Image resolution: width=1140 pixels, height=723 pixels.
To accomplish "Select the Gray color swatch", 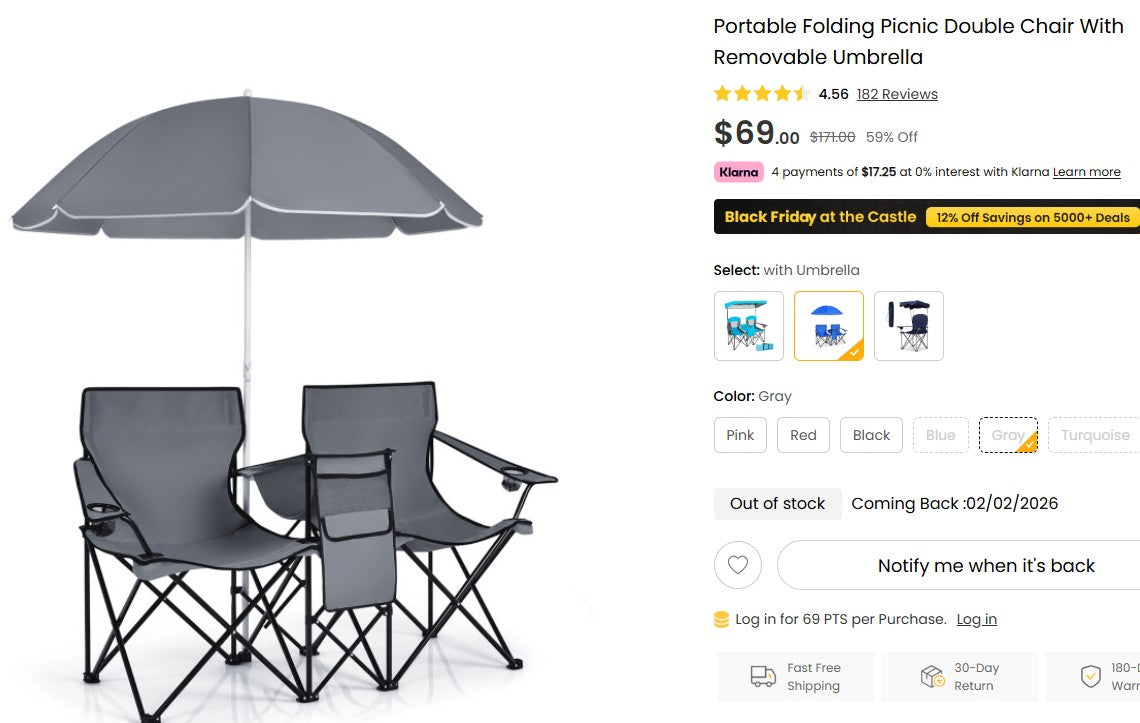I will 1008,435.
